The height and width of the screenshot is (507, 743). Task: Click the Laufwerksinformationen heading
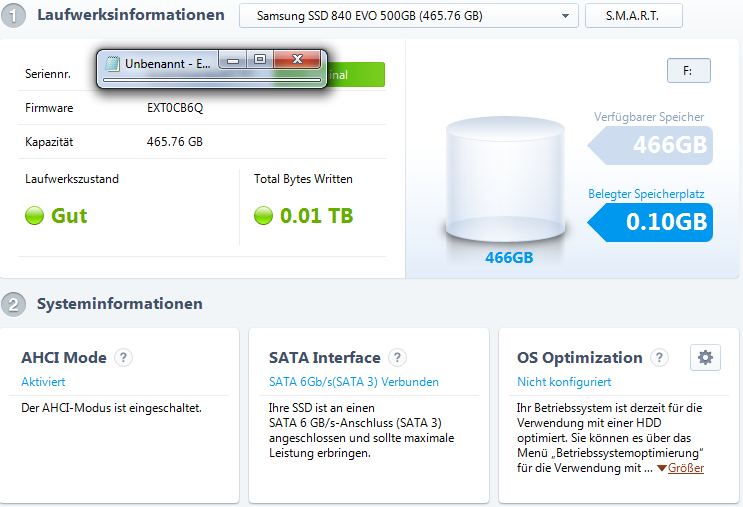[x=131, y=15]
